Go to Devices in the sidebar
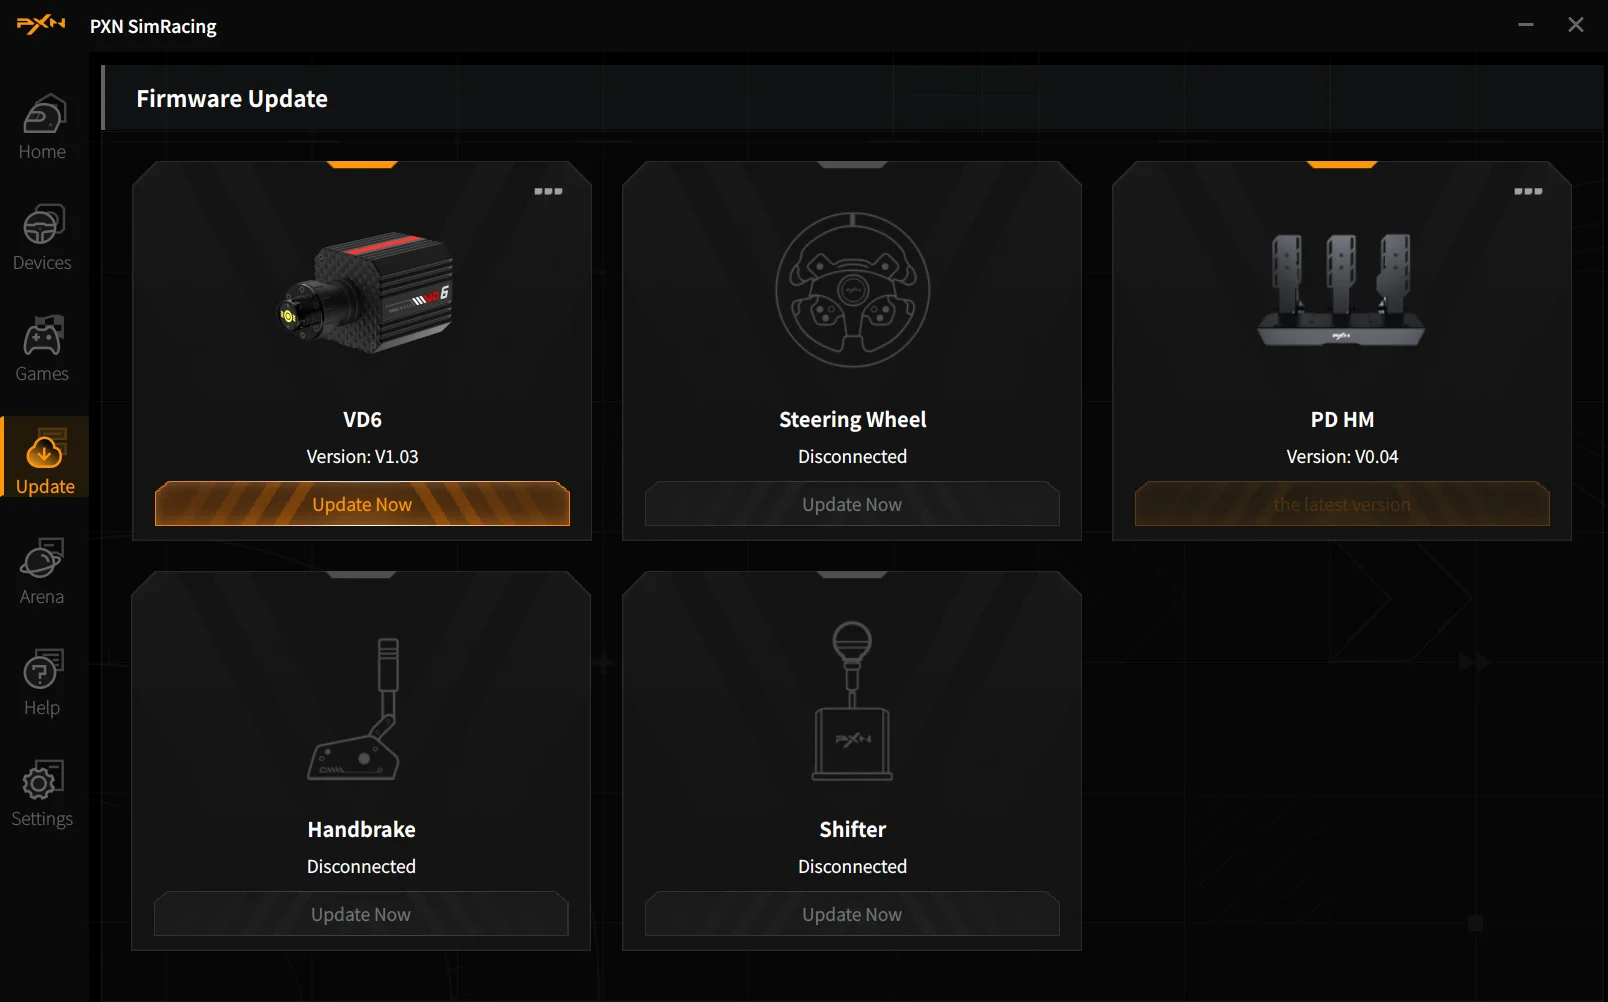The width and height of the screenshot is (1608, 1002). click(x=43, y=225)
